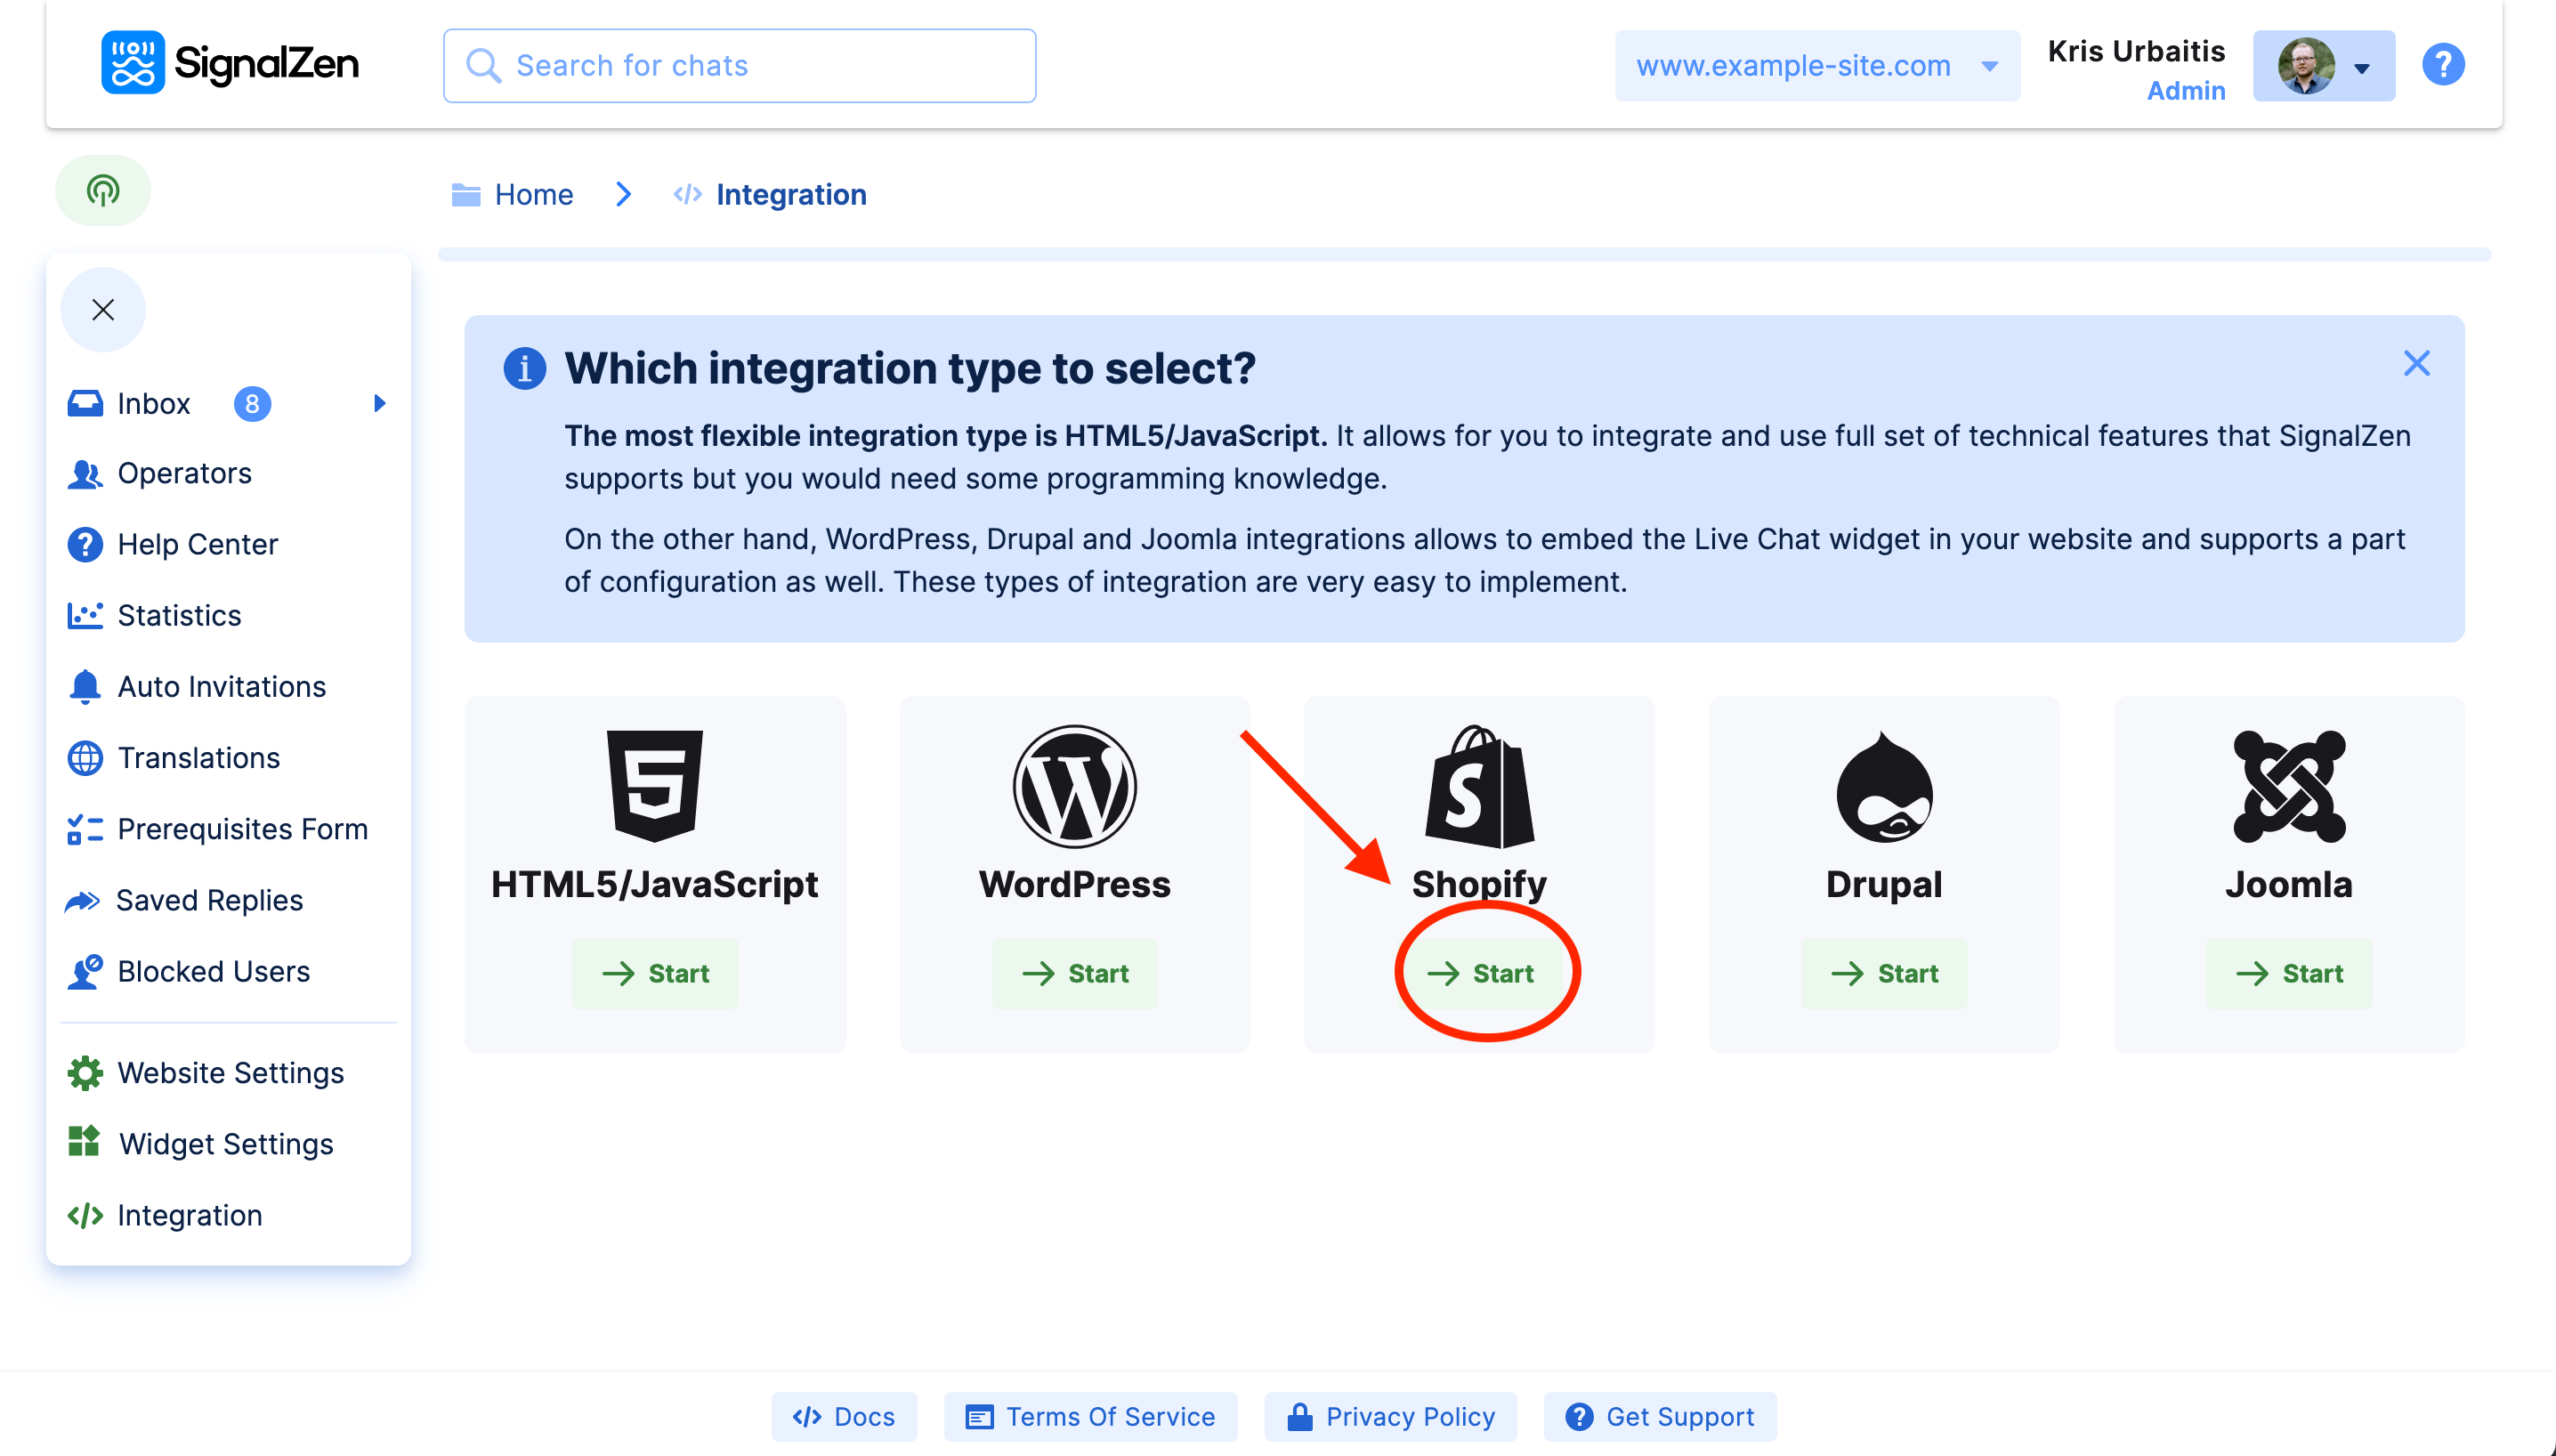2556x1456 pixels.
Task: Go to Widget Settings in sidebar
Action: (x=225, y=1143)
